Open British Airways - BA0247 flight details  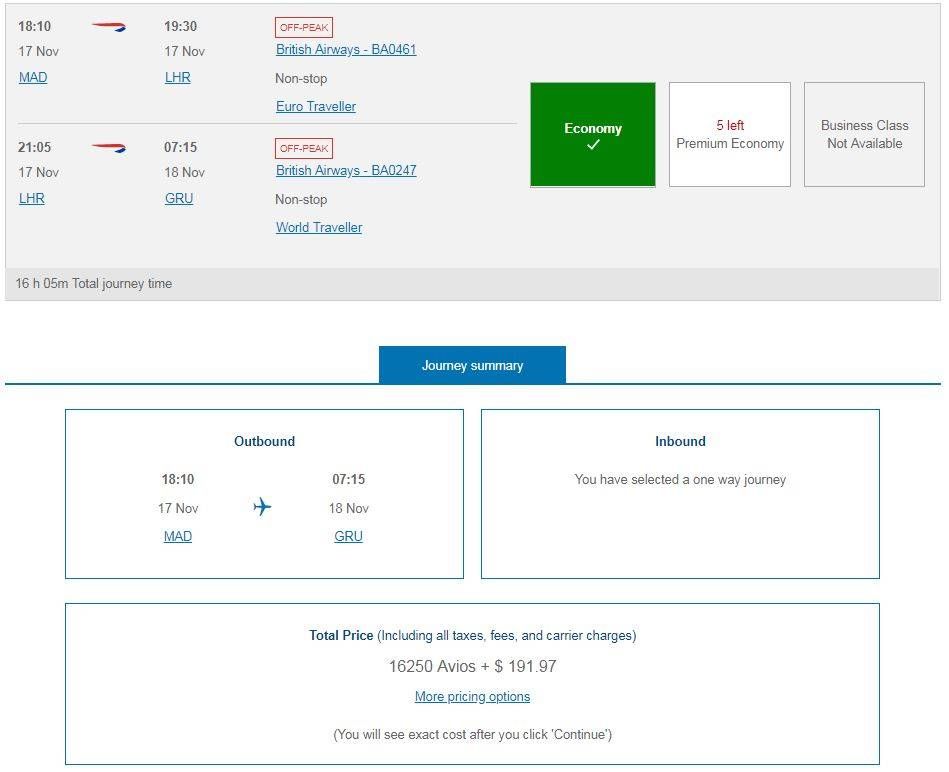[346, 171]
